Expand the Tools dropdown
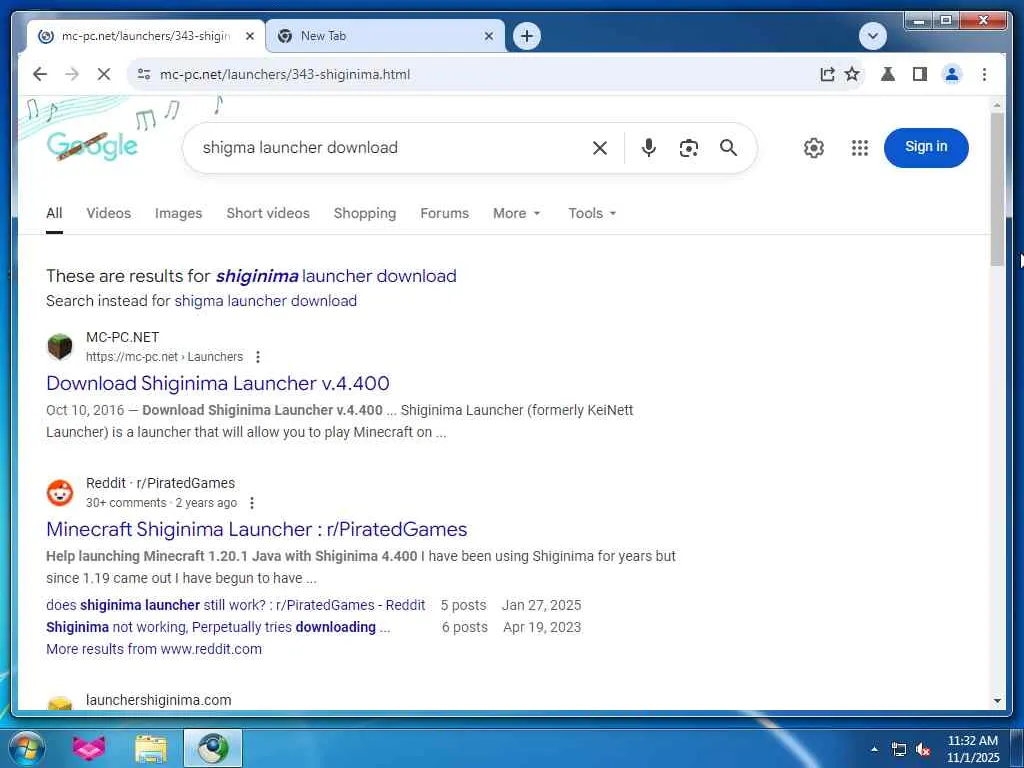Image resolution: width=1024 pixels, height=768 pixels. (592, 213)
